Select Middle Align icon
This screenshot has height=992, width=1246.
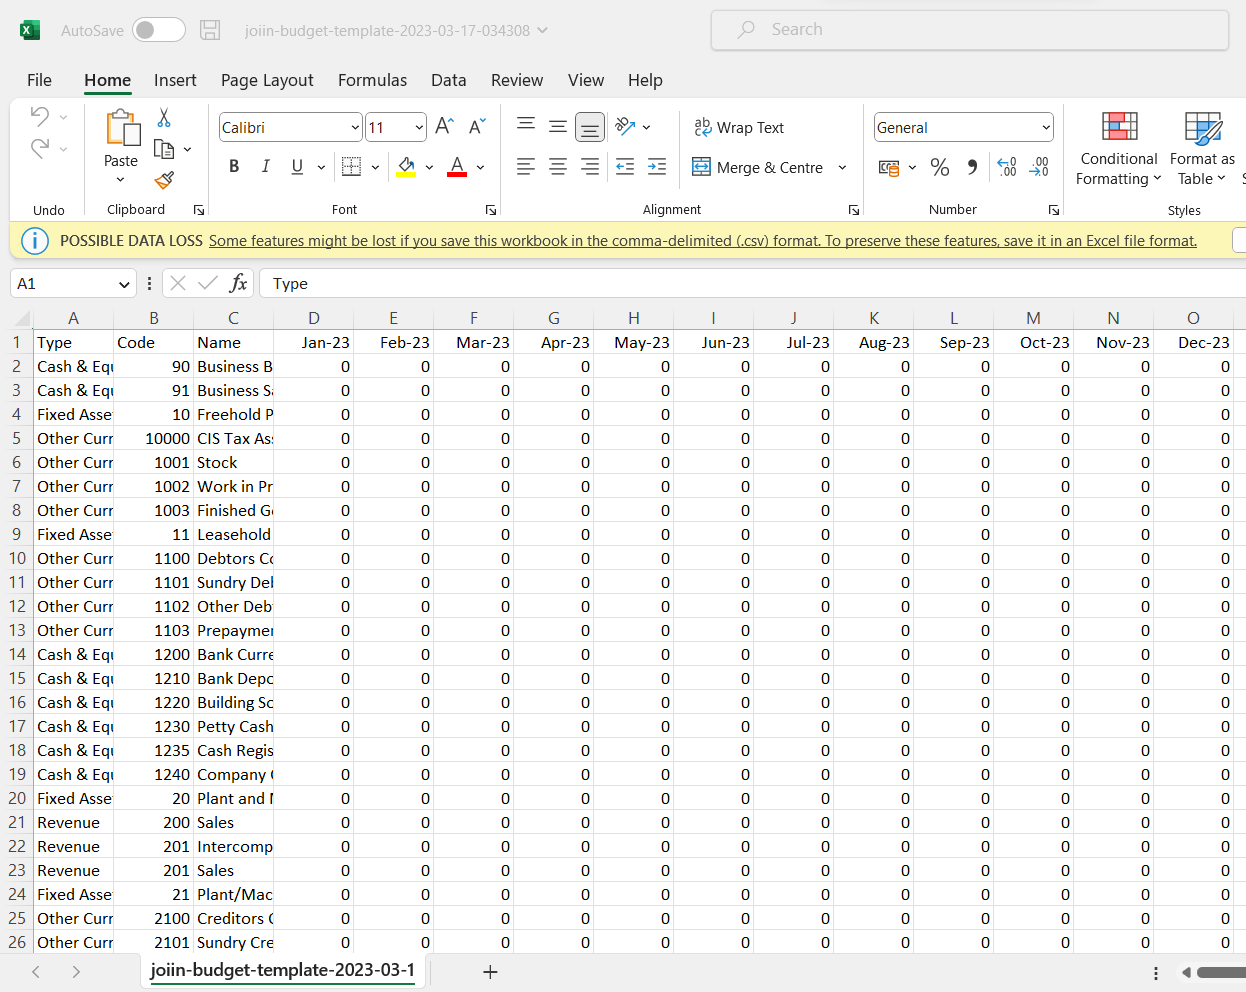tap(558, 126)
